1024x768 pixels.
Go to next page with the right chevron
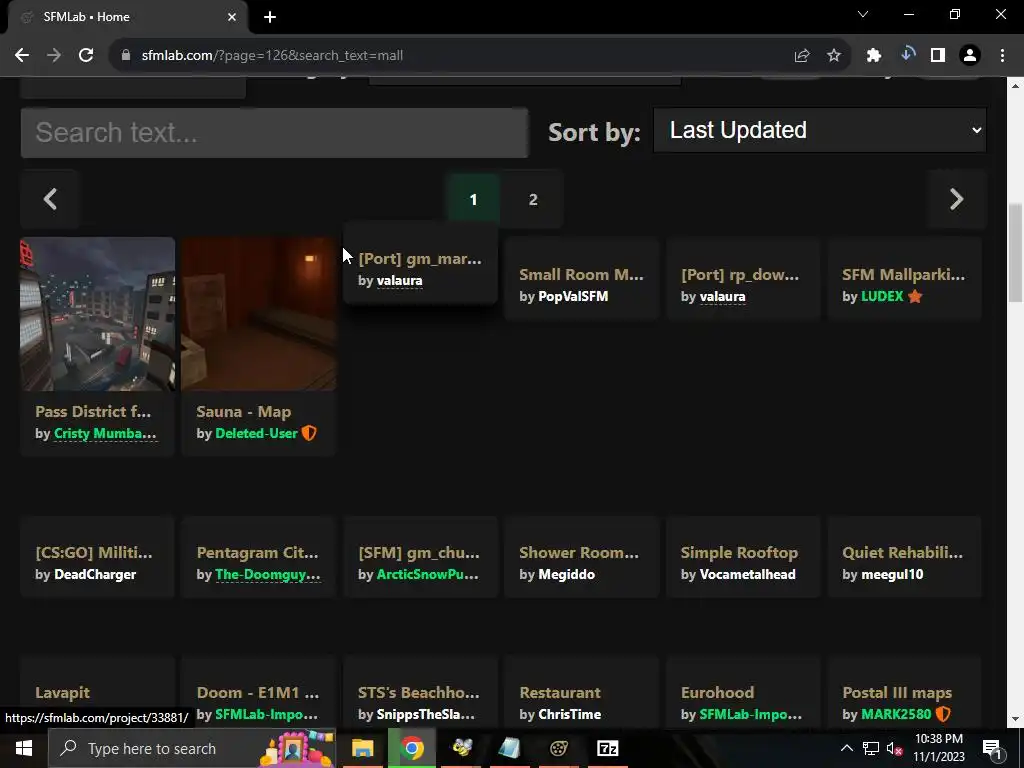pos(956,199)
